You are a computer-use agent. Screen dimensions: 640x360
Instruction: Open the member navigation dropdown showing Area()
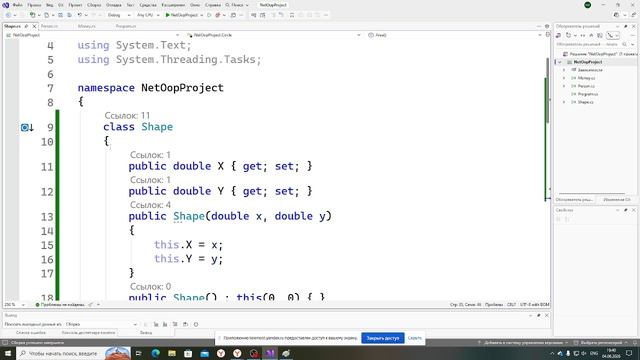(455, 35)
